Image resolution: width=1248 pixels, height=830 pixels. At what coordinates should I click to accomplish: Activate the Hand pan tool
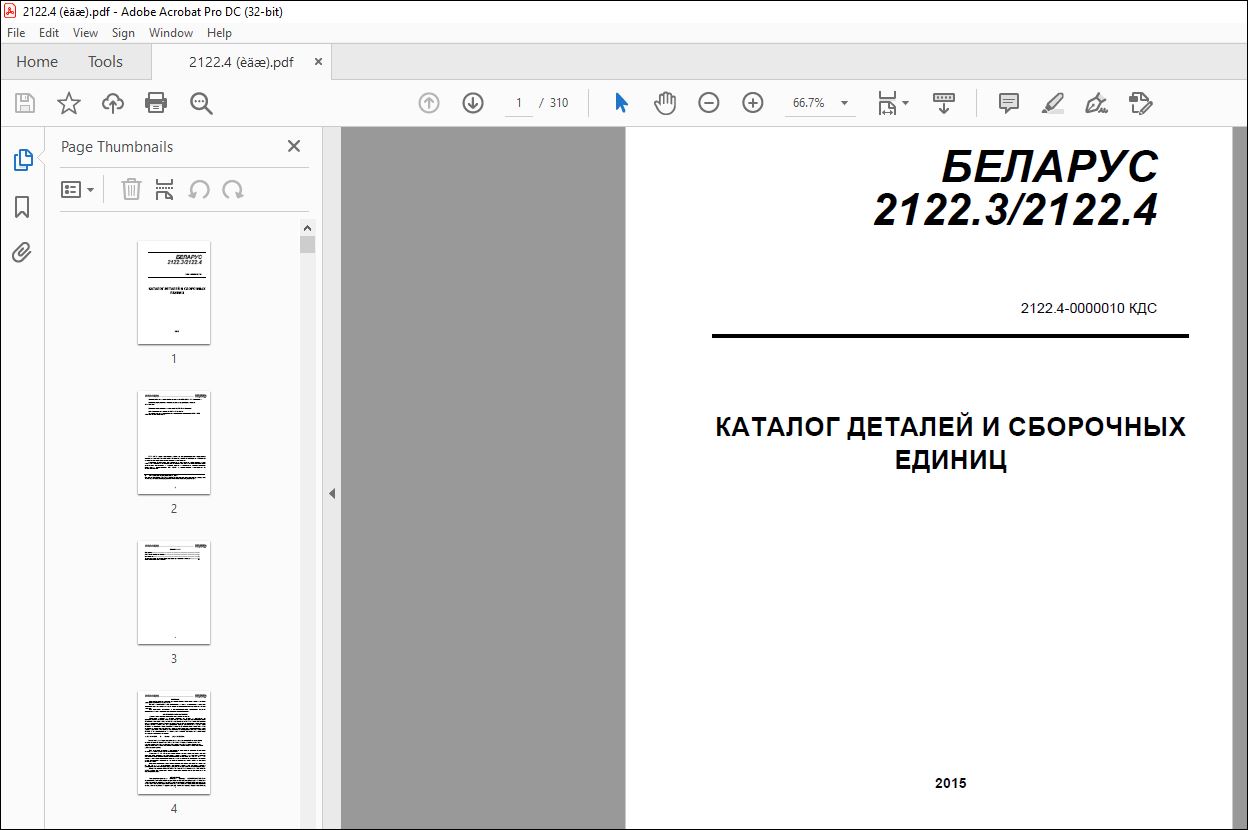[665, 103]
